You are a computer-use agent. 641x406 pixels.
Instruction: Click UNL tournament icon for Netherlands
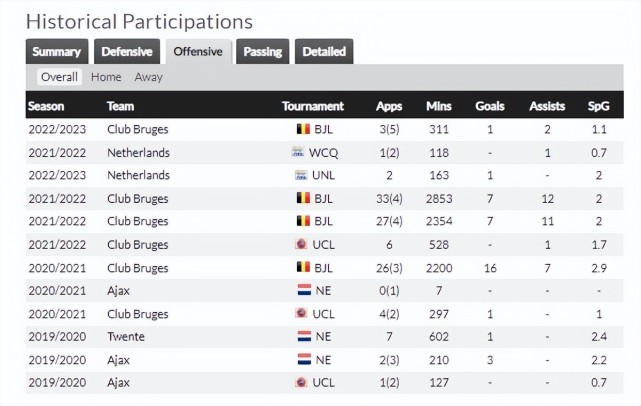[297, 175]
